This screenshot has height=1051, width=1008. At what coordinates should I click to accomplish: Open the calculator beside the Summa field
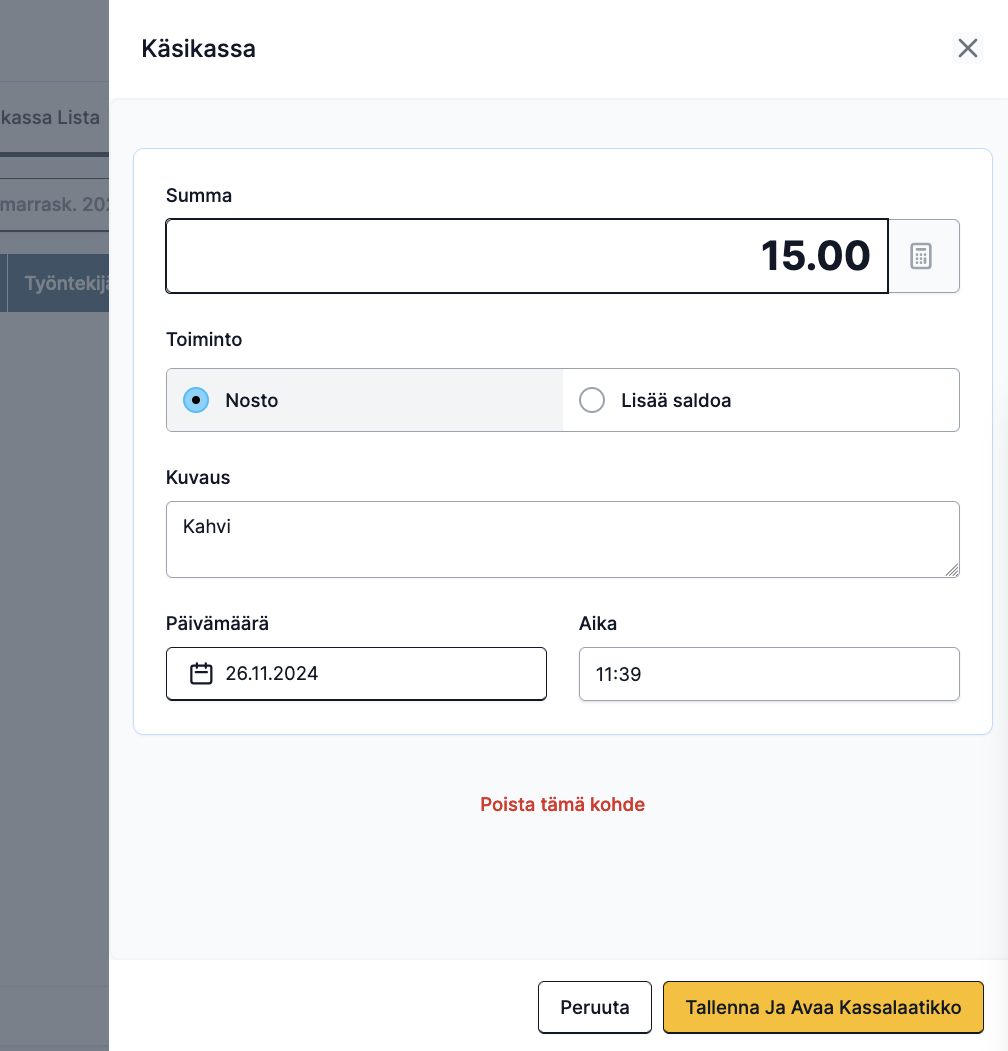click(x=923, y=256)
